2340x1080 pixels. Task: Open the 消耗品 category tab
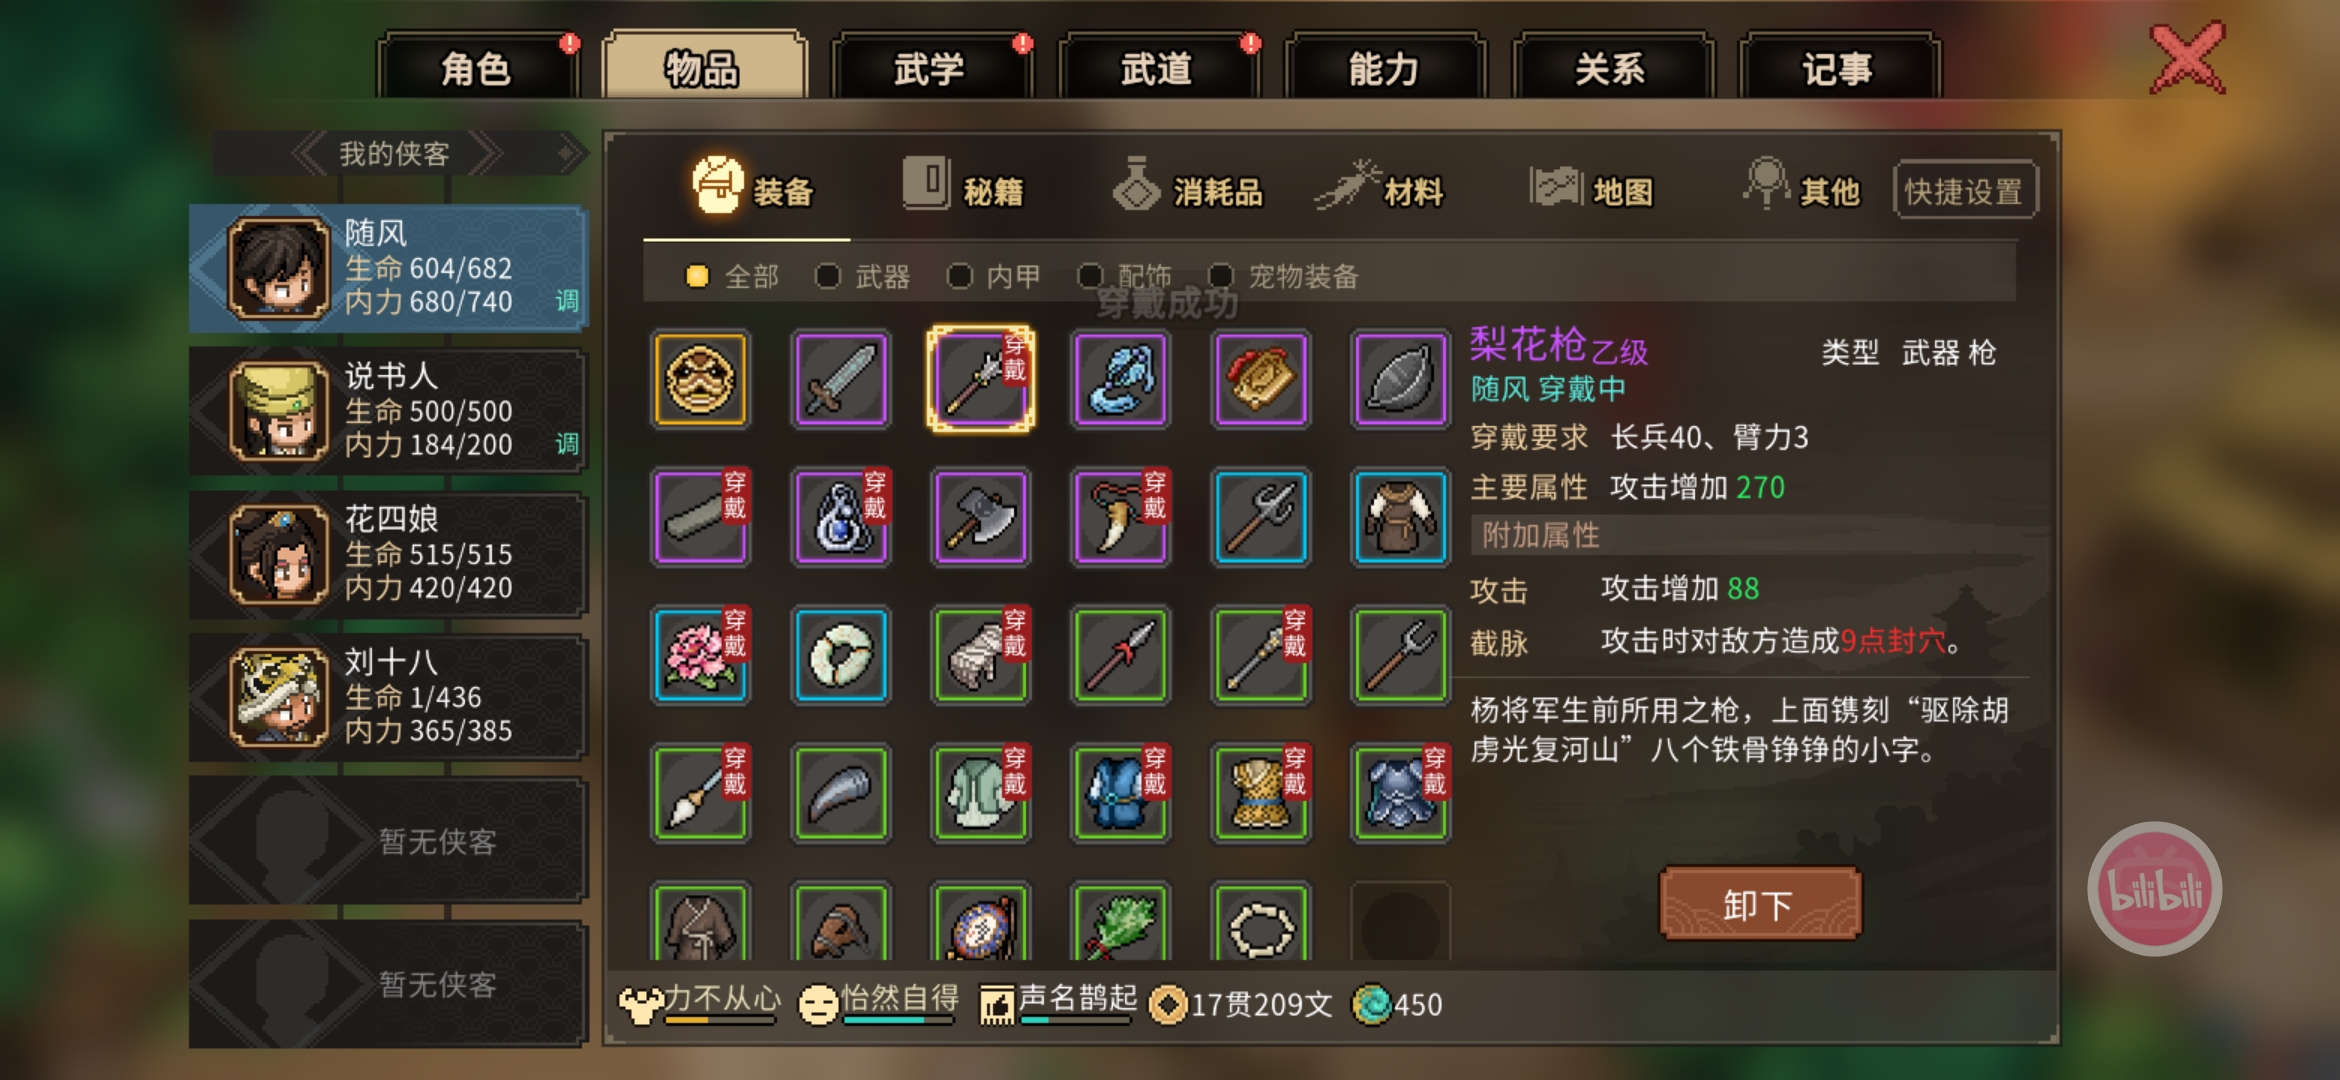[1188, 187]
